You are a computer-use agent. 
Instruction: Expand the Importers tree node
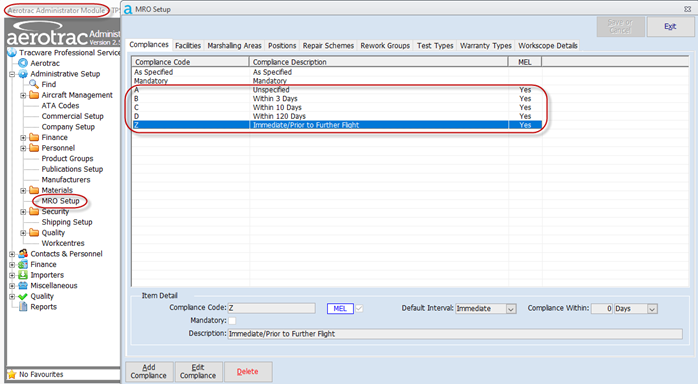(x=12, y=275)
